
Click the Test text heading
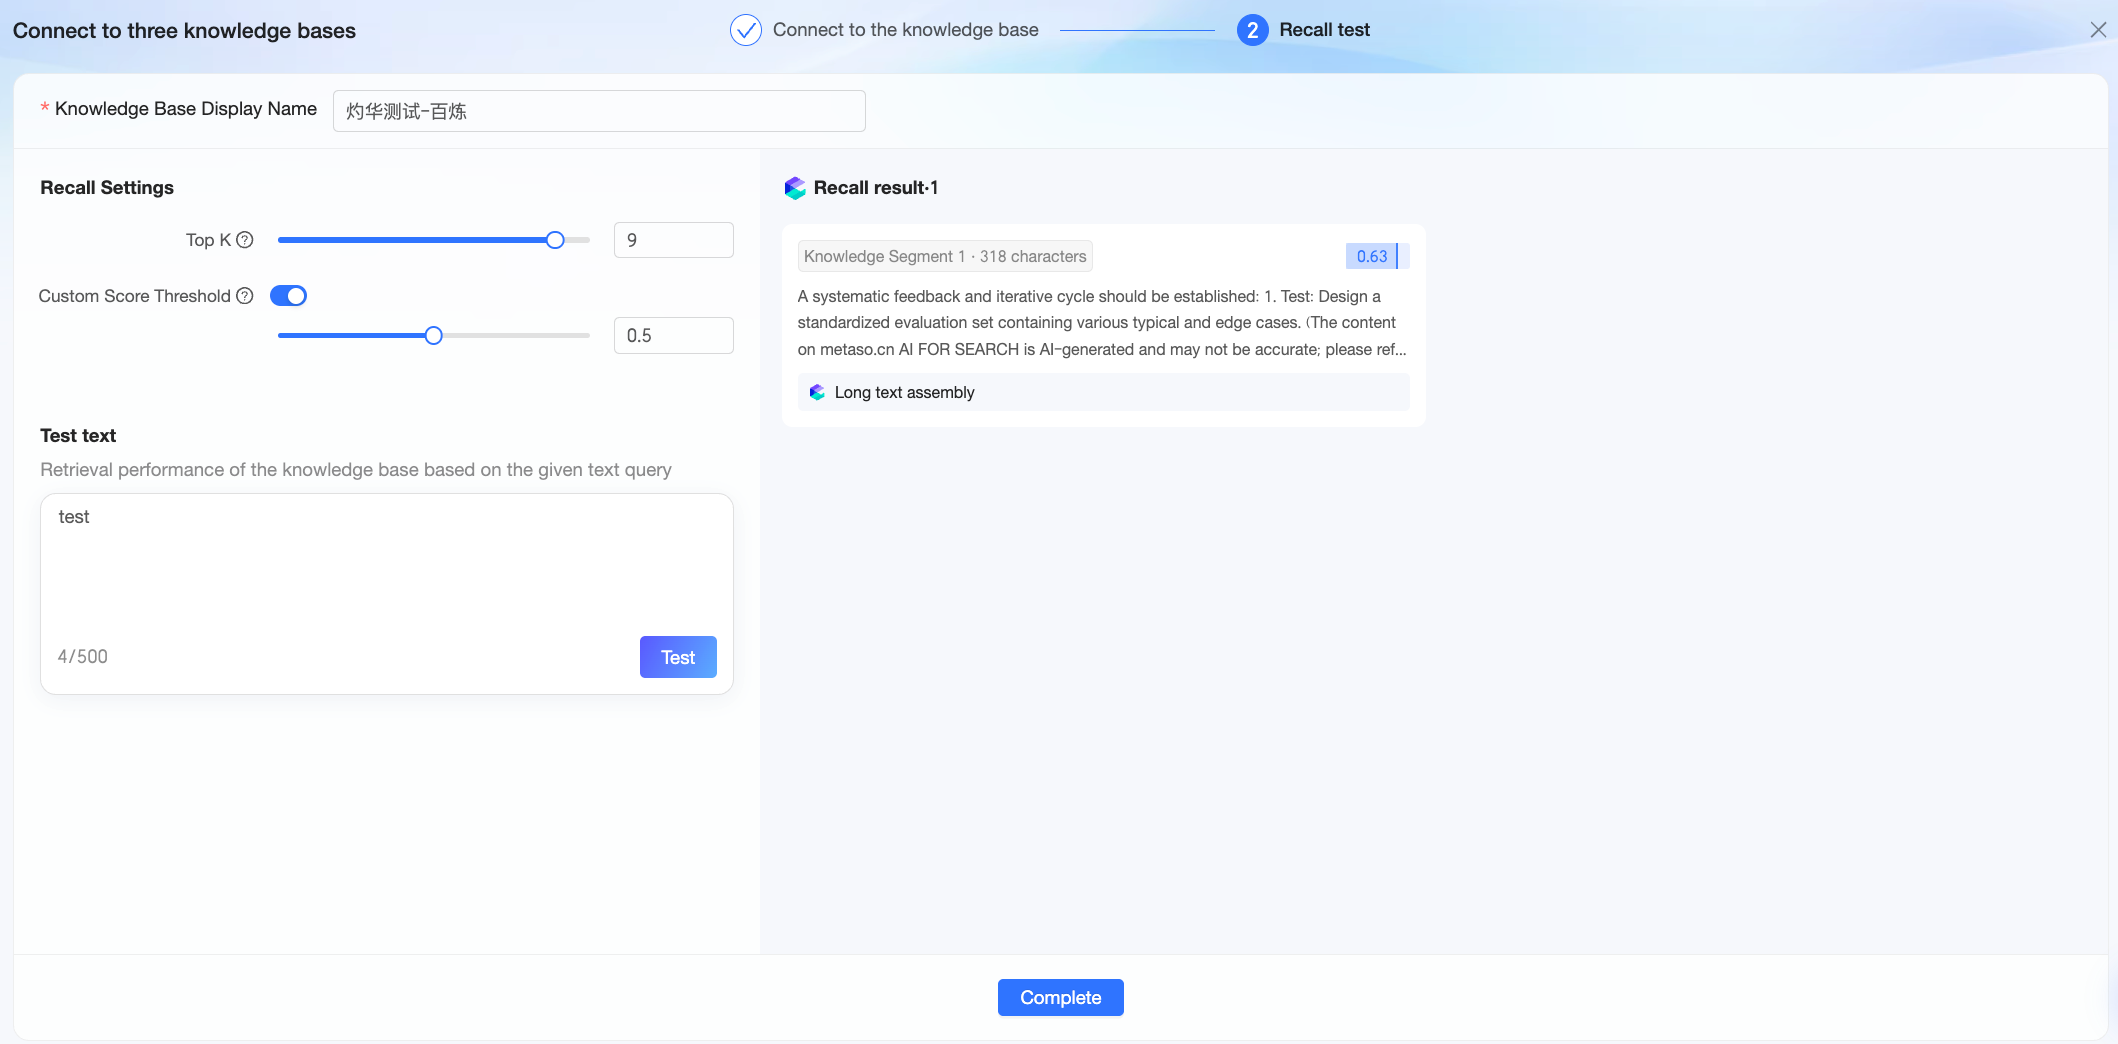78,436
